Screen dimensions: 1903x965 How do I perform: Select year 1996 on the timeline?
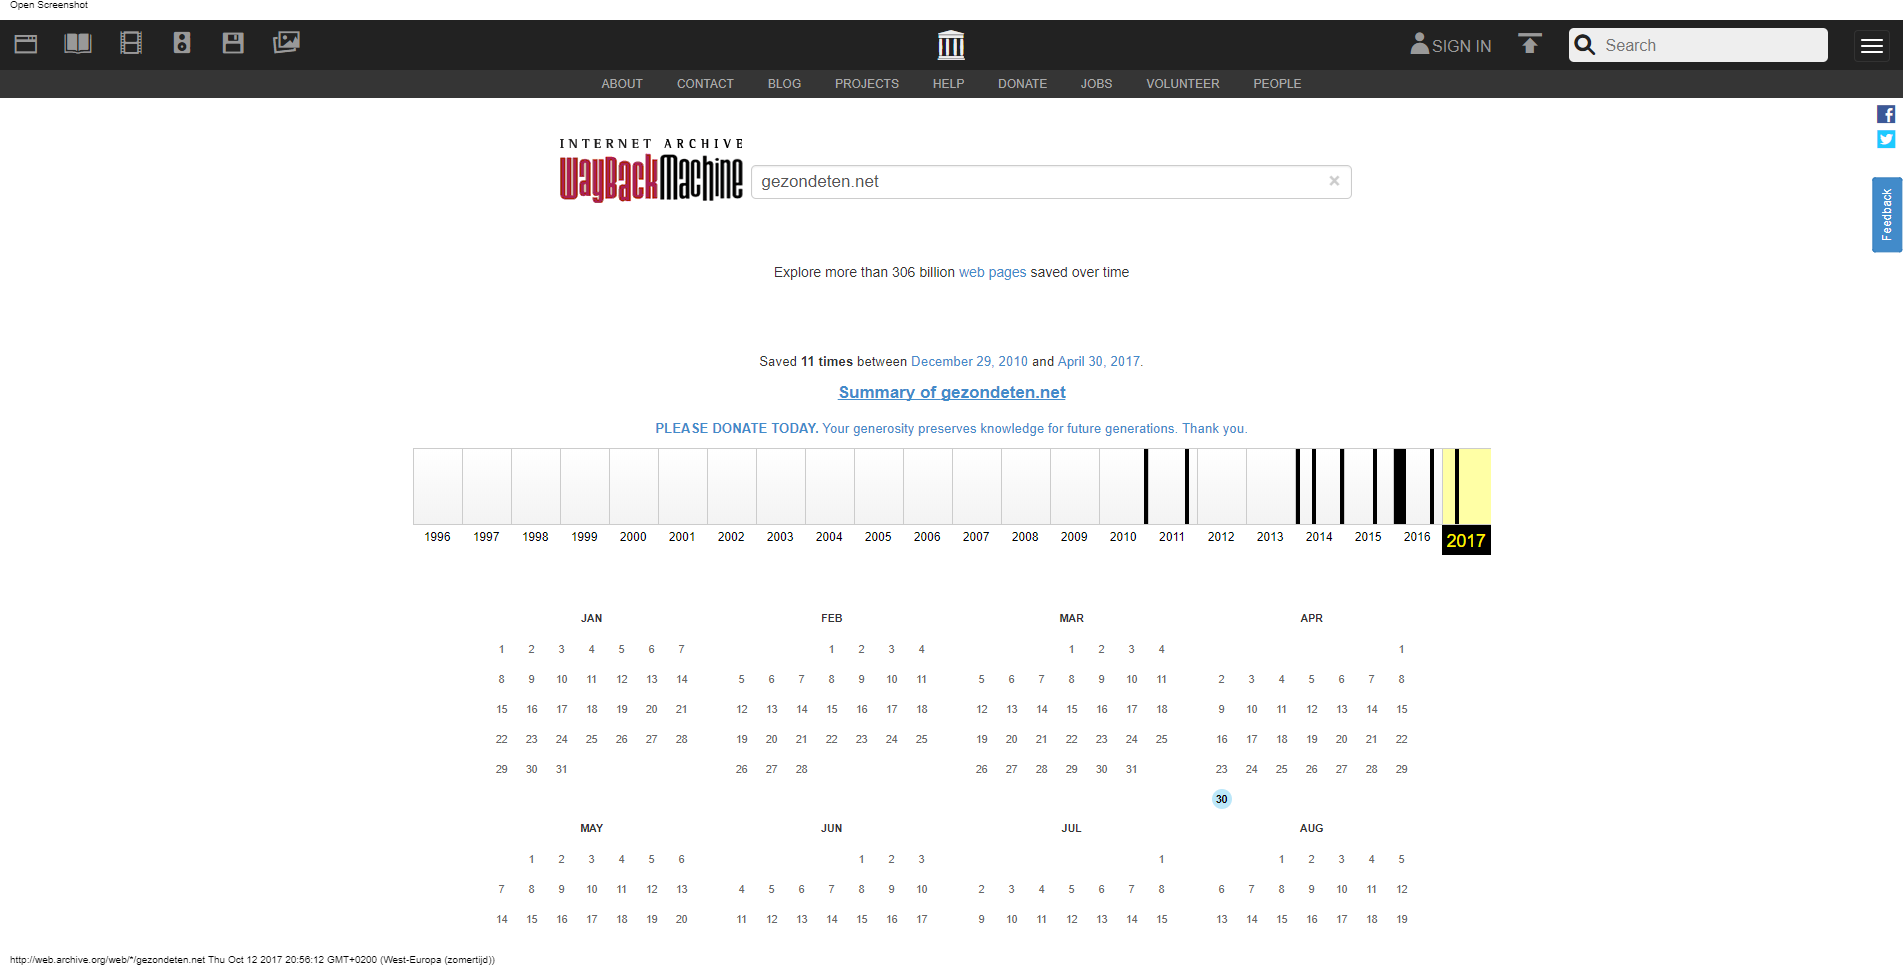437,537
